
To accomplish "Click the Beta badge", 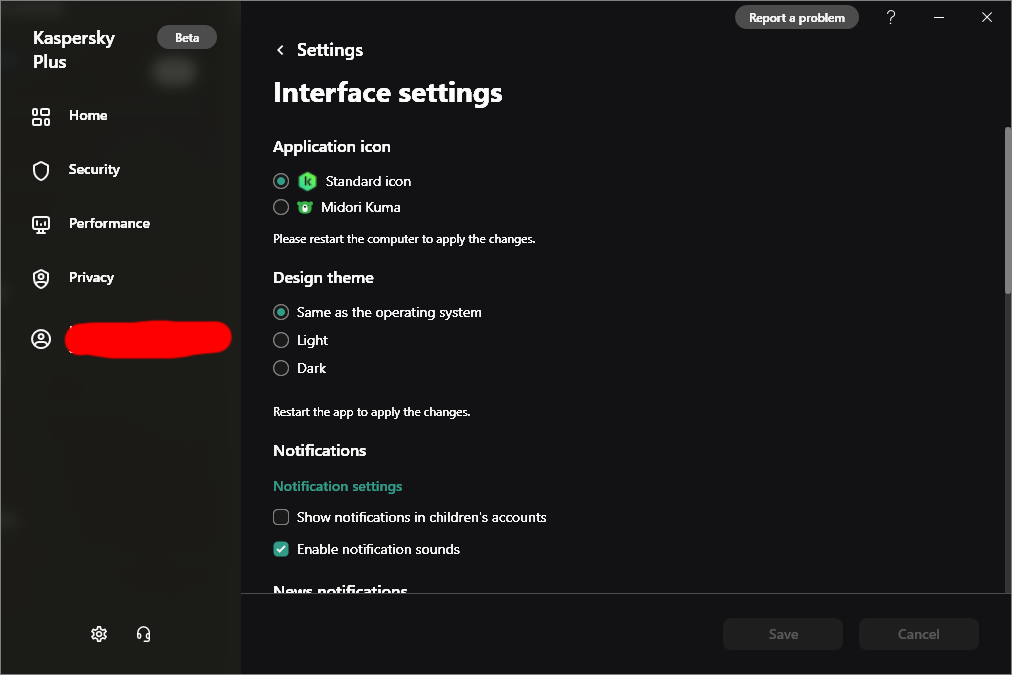I will [187, 37].
